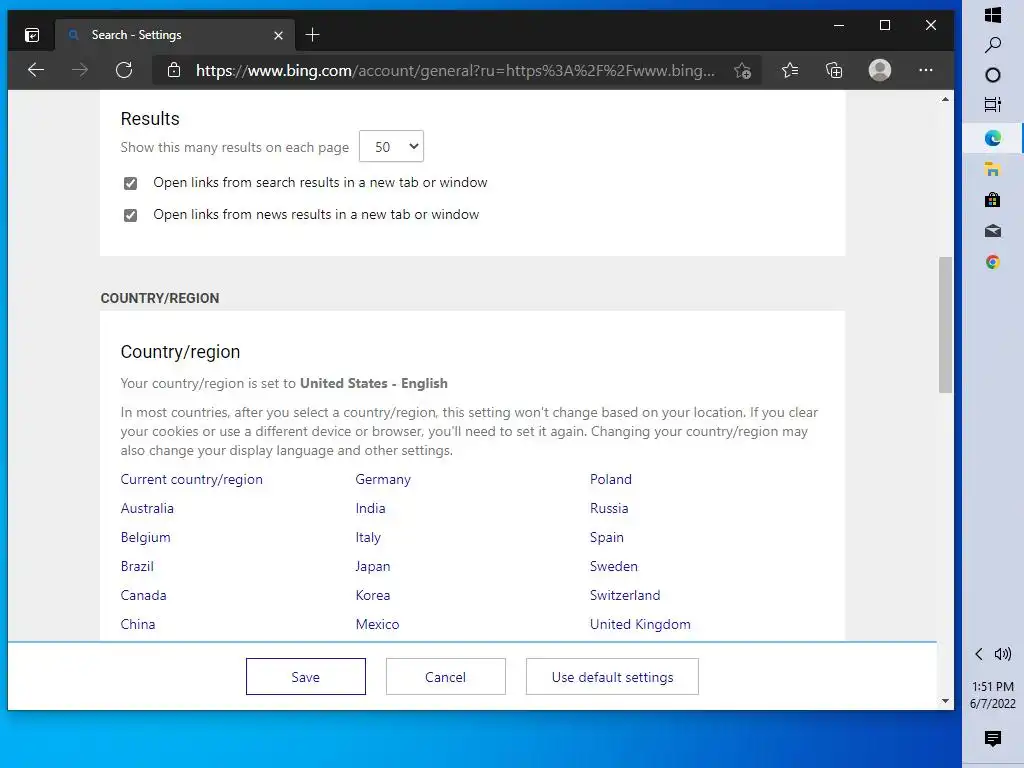Click scrollbar down arrow
The width and height of the screenshot is (1024, 768).
tap(945, 701)
